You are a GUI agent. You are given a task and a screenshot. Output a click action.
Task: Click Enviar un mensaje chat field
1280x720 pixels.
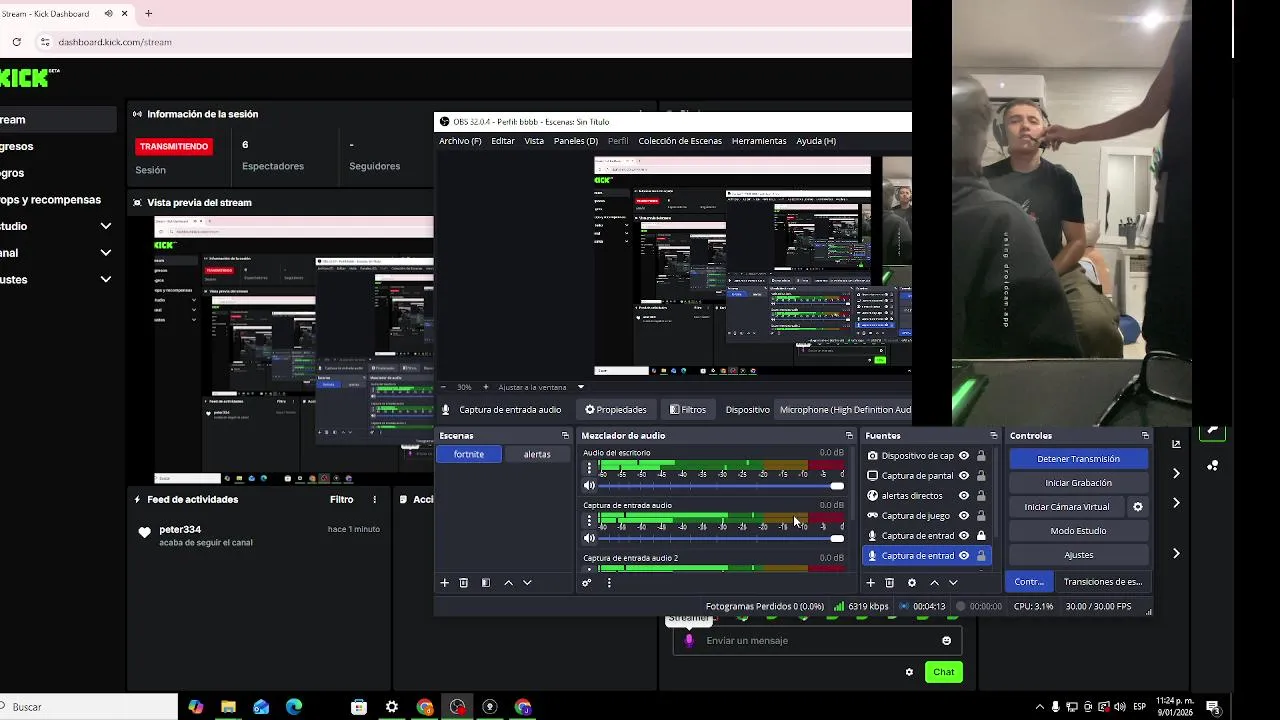pyautogui.click(x=817, y=641)
